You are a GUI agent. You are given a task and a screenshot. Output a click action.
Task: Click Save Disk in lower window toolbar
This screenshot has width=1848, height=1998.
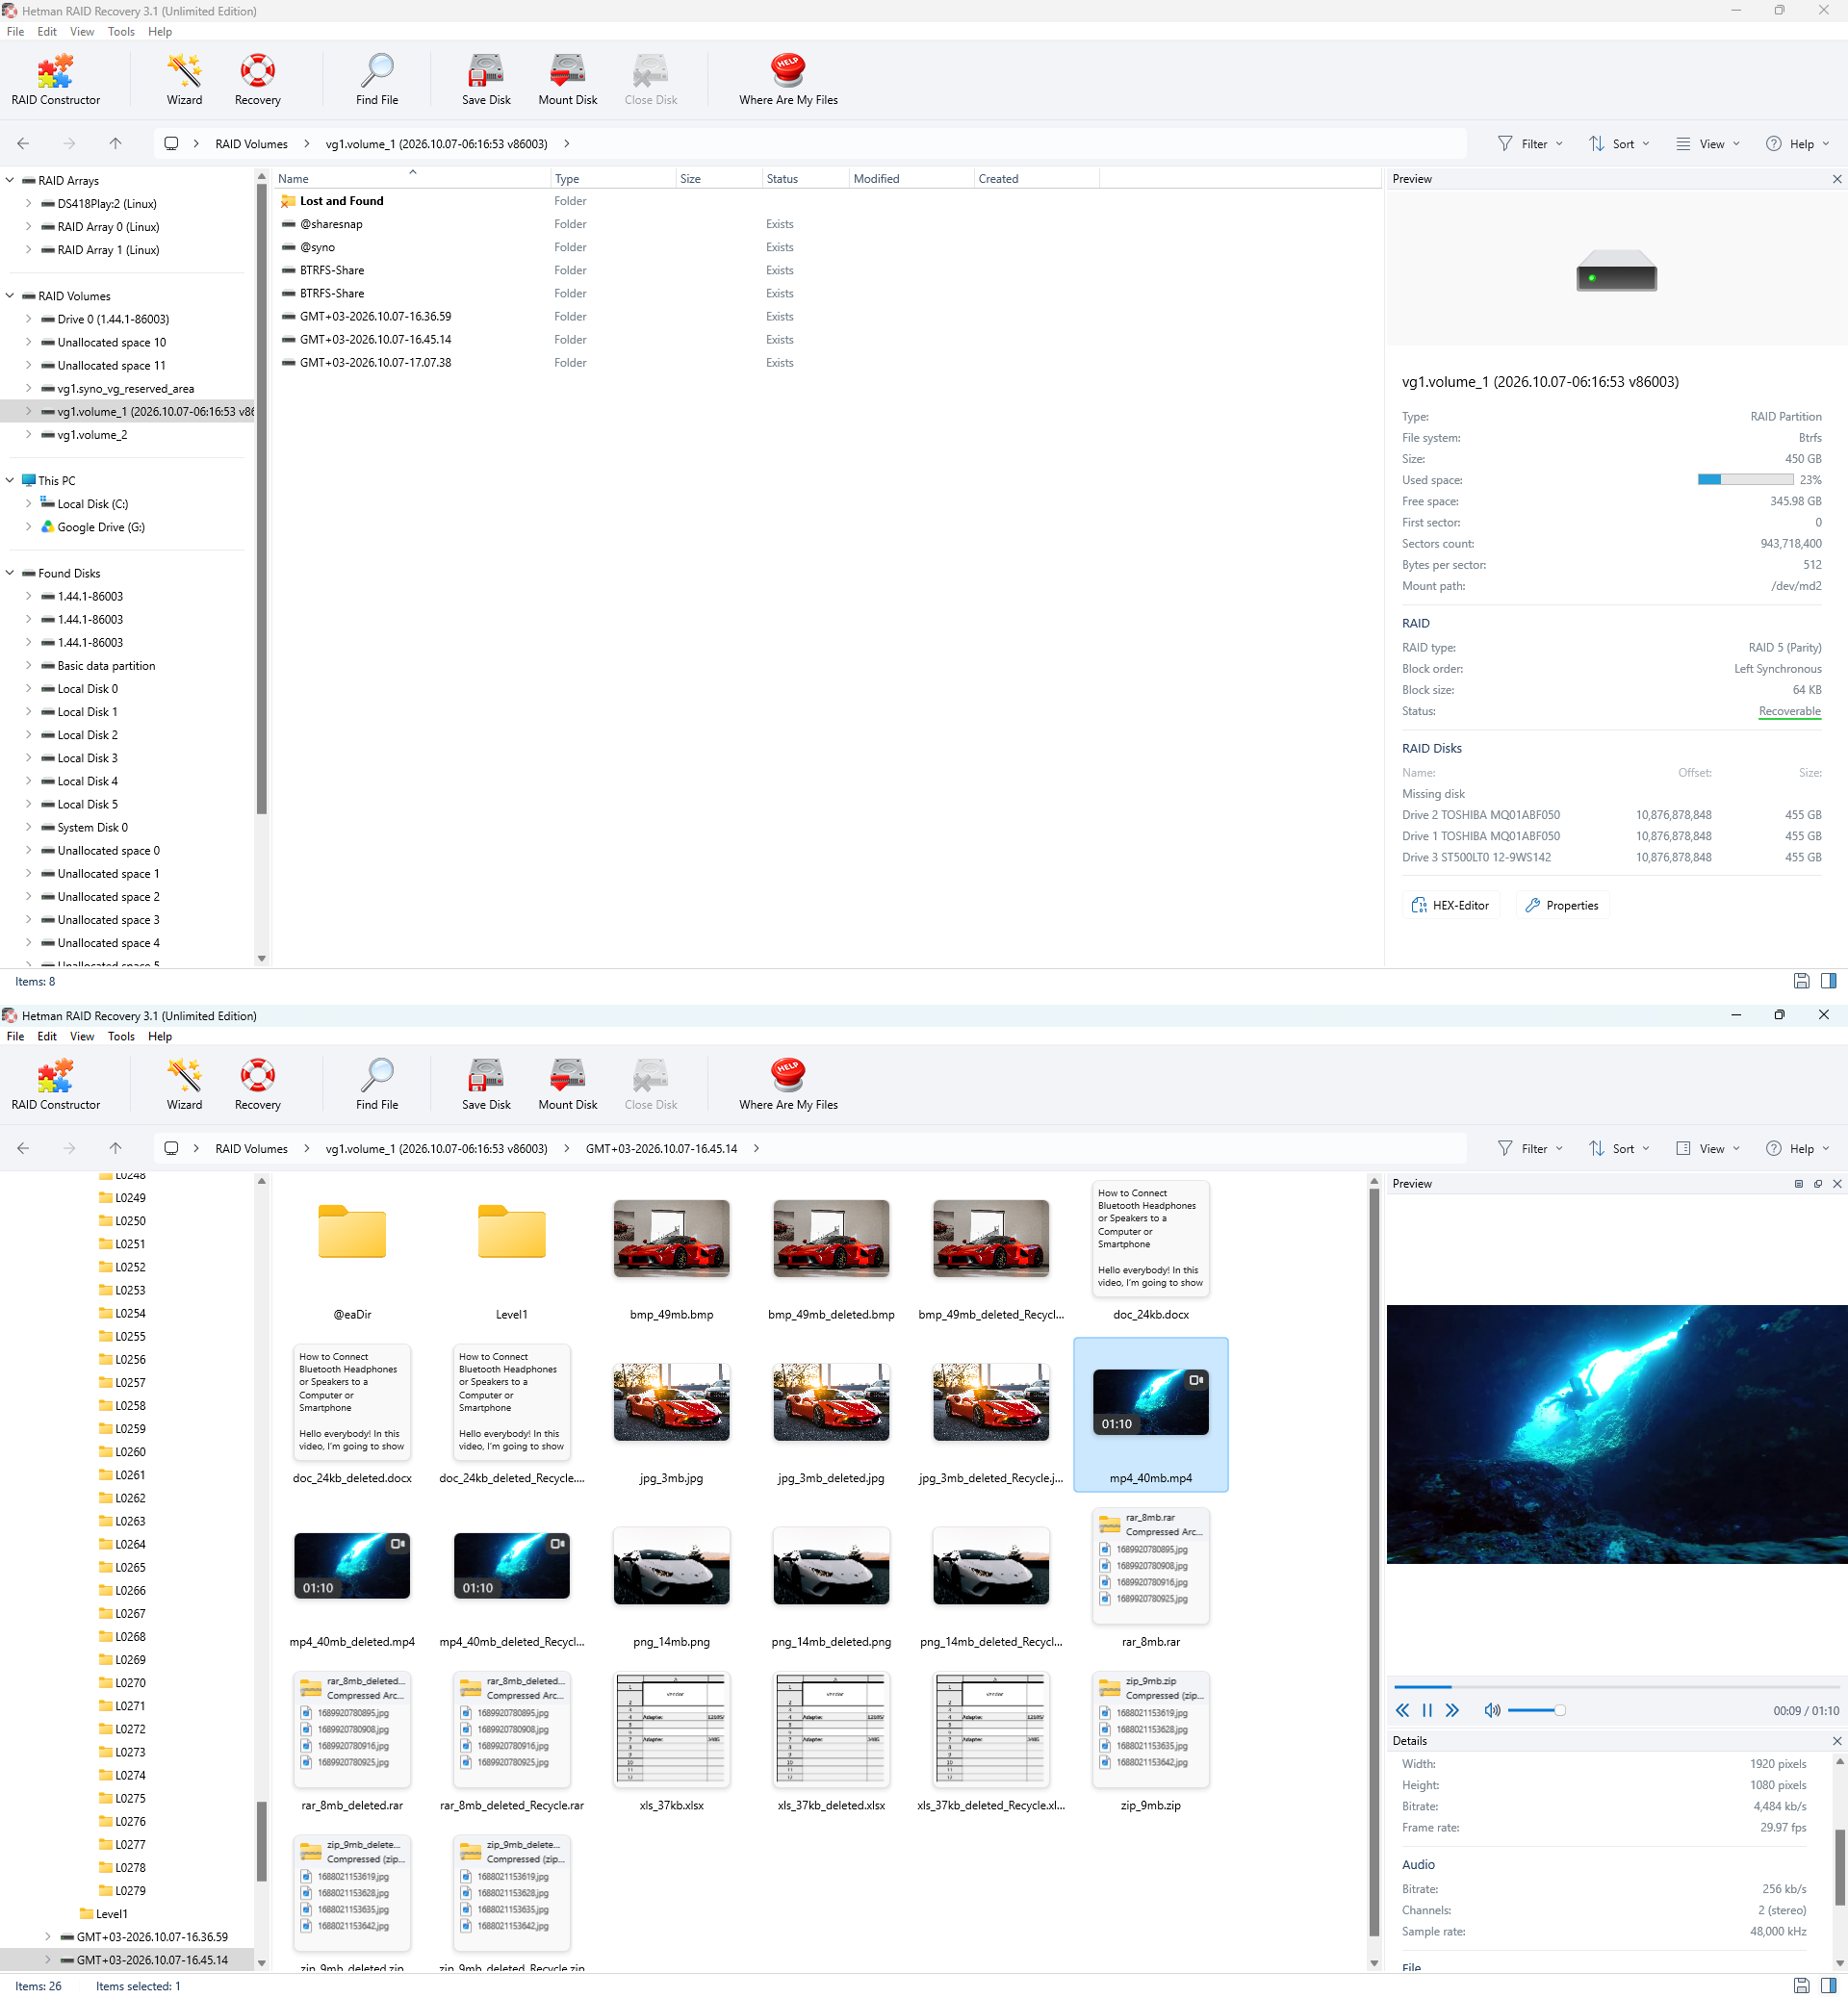click(486, 1084)
